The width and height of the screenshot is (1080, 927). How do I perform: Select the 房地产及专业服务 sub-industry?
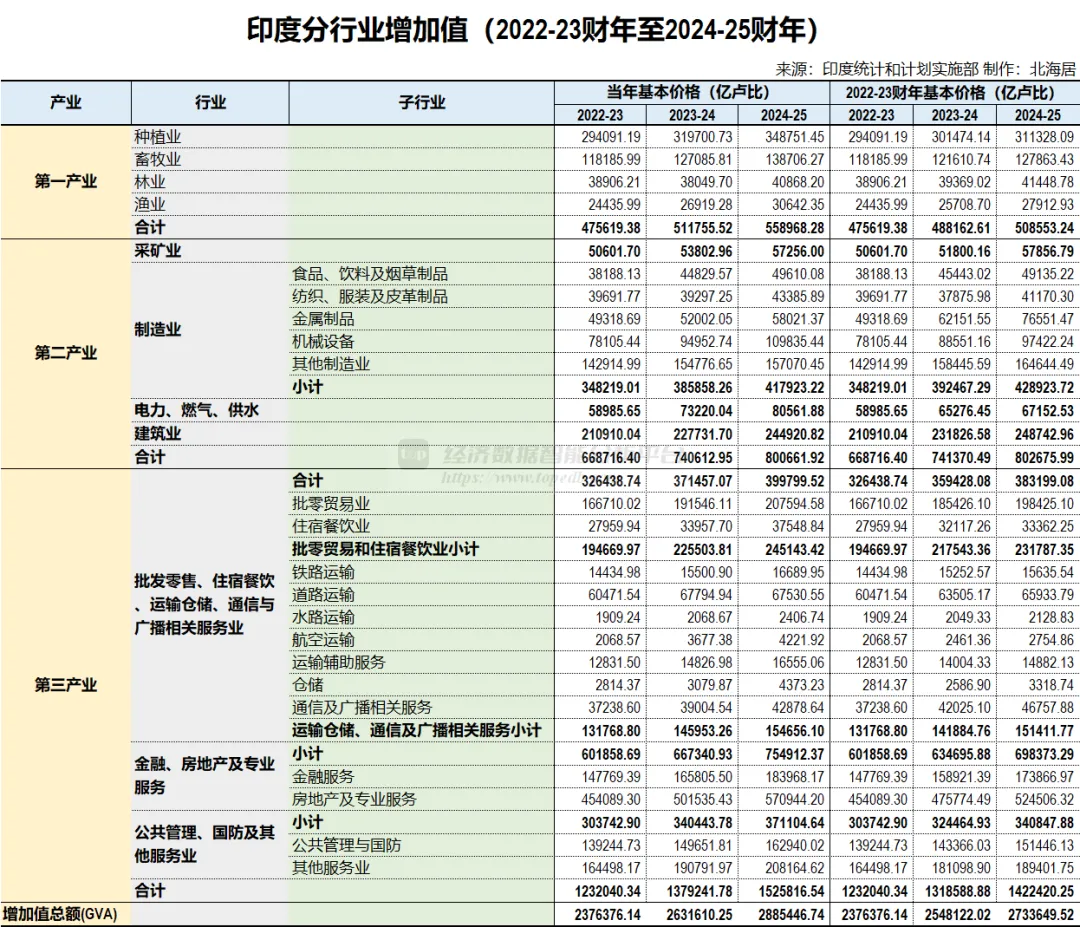[355, 800]
